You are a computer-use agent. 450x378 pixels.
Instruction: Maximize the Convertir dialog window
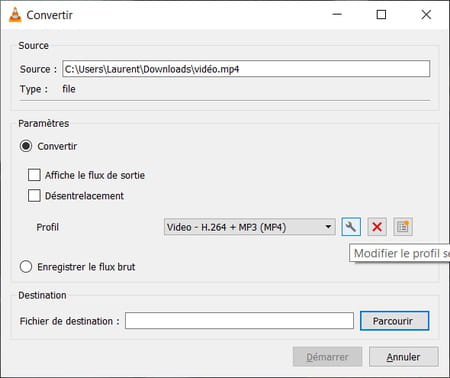coord(381,15)
